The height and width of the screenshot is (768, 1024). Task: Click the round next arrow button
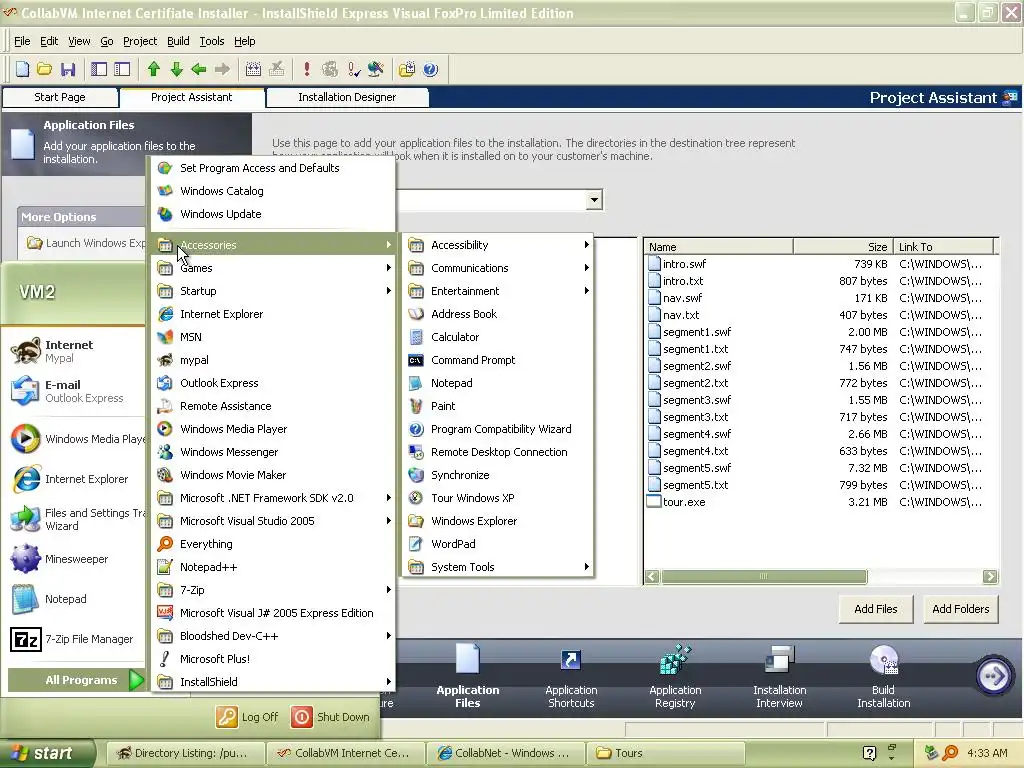(x=994, y=675)
